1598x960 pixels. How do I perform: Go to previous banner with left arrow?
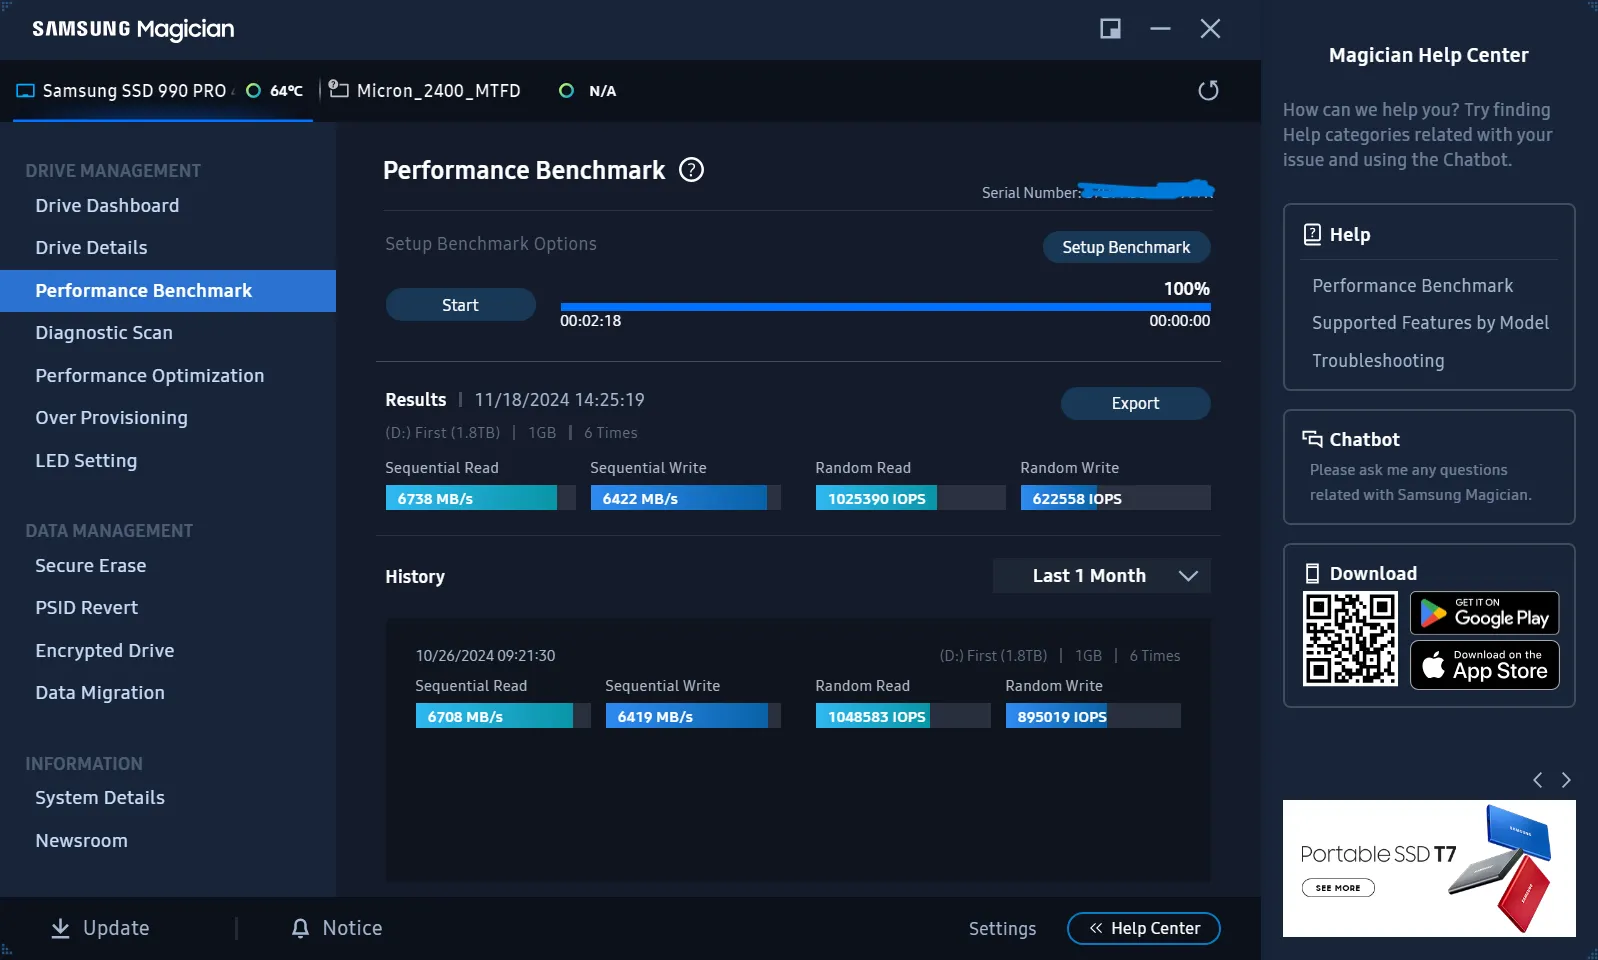point(1538,780)
